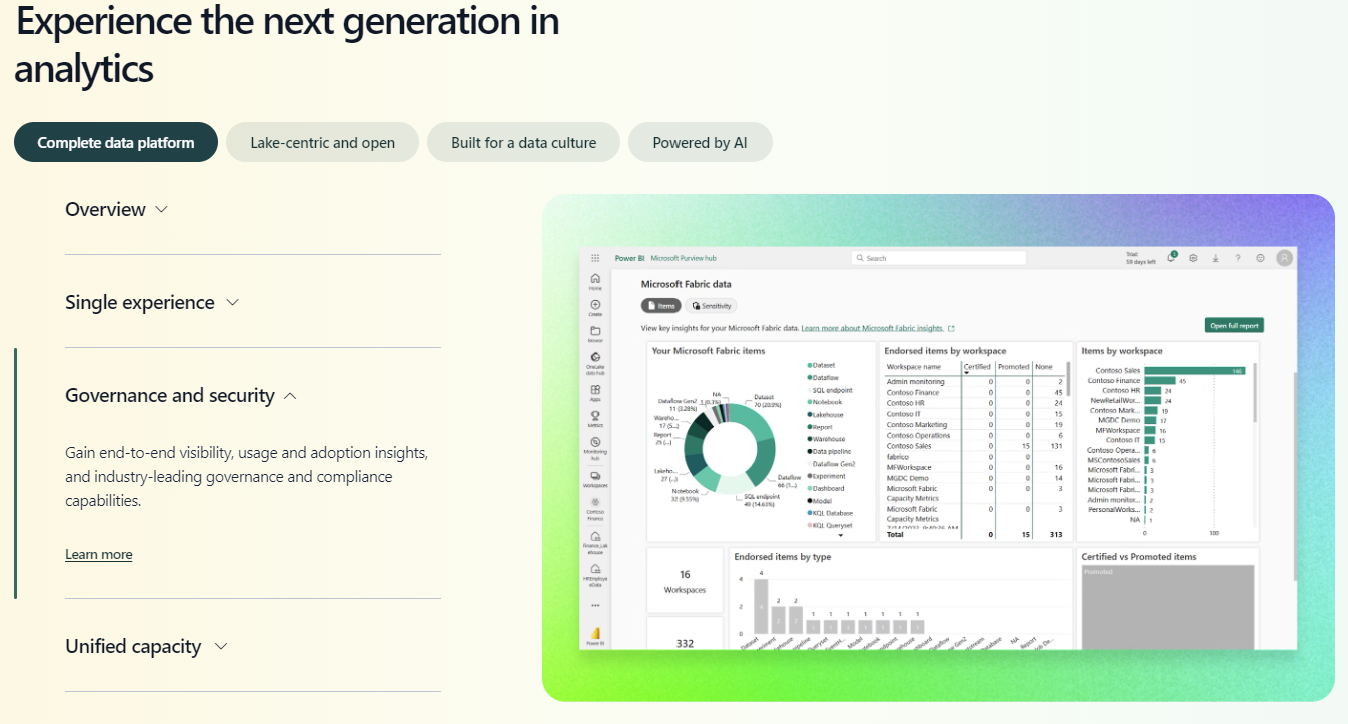Click the Total row in Endorsed items table
Image resolution: width=1348 pixels, height=724 pixels.
tap(975, 535)
